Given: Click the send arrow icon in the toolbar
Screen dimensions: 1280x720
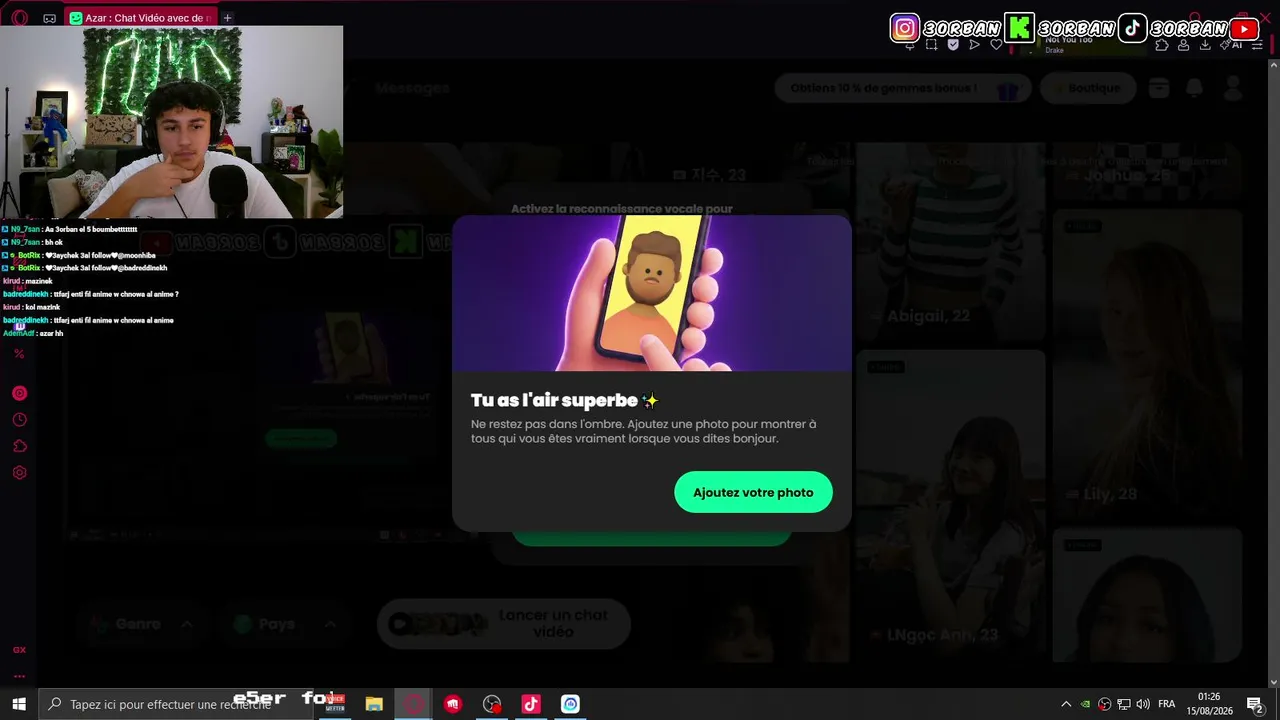Looking at the screenshot, I should coord(975,45).
